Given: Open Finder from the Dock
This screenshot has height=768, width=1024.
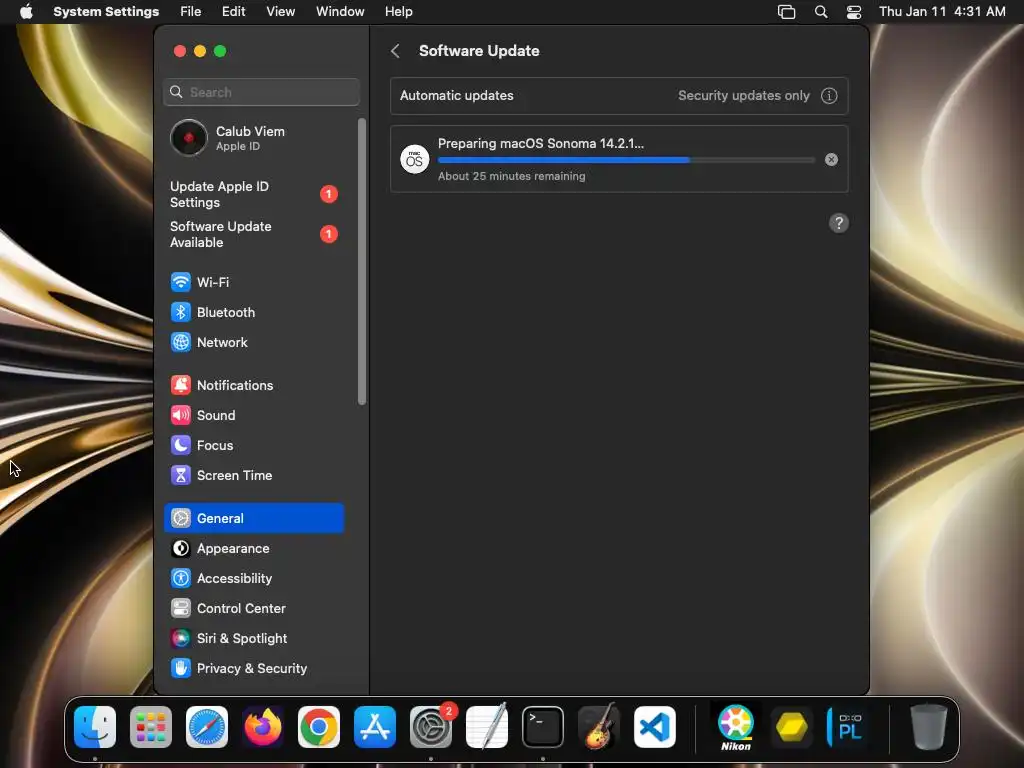Looking at the screenshot, I should (95, 727).
